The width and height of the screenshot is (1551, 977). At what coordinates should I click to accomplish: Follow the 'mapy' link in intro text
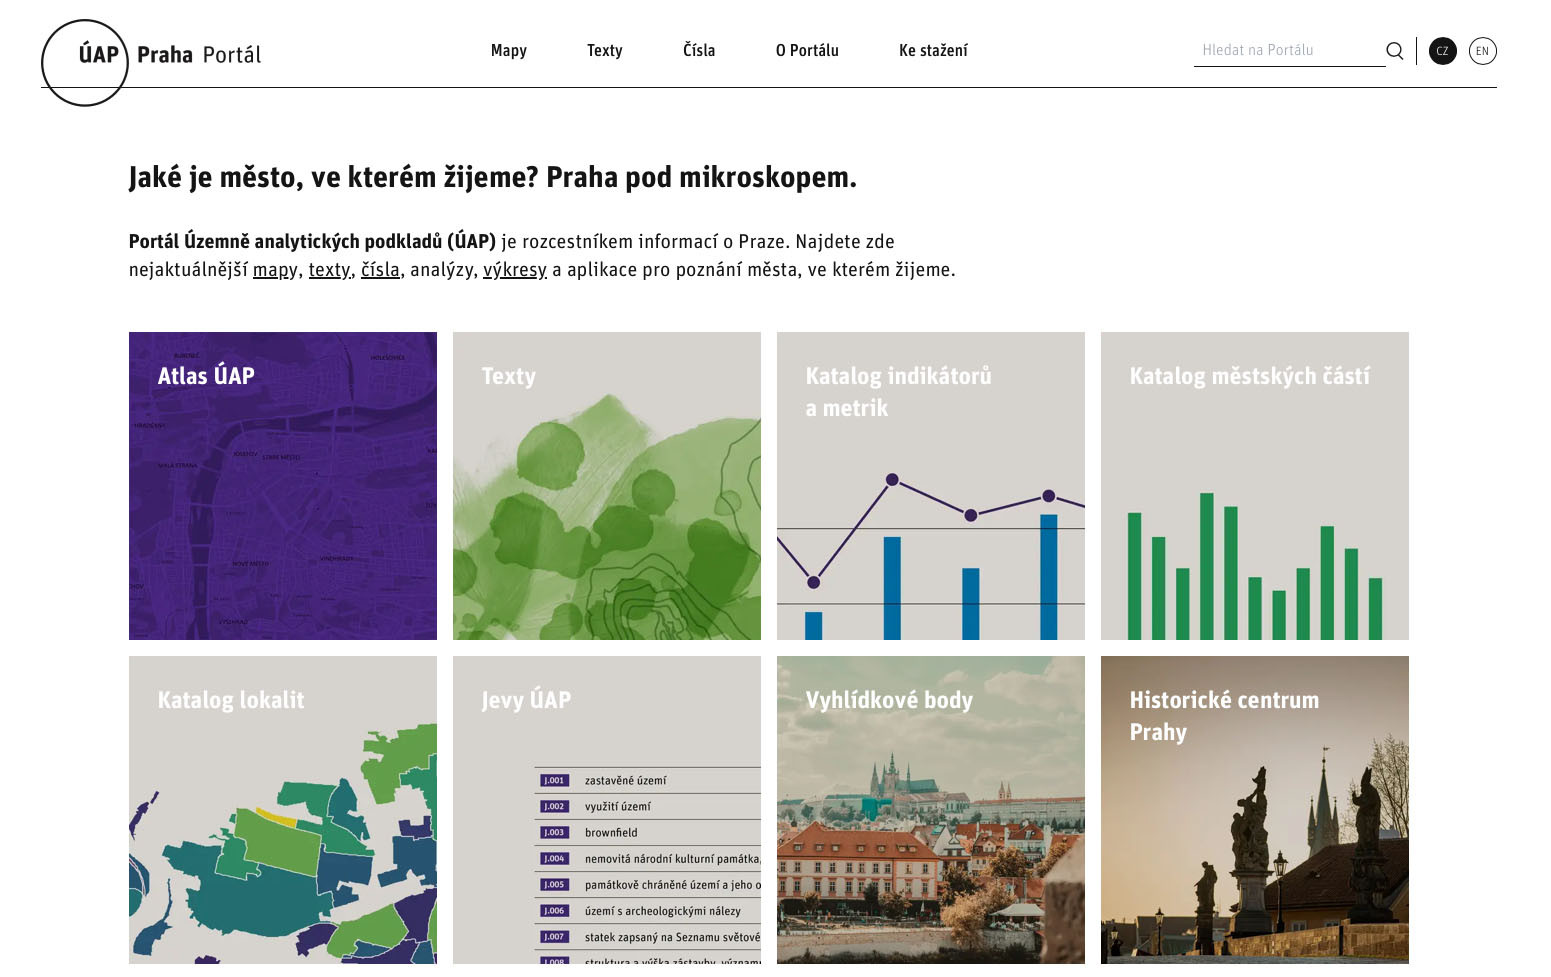(x=274, y=270)
